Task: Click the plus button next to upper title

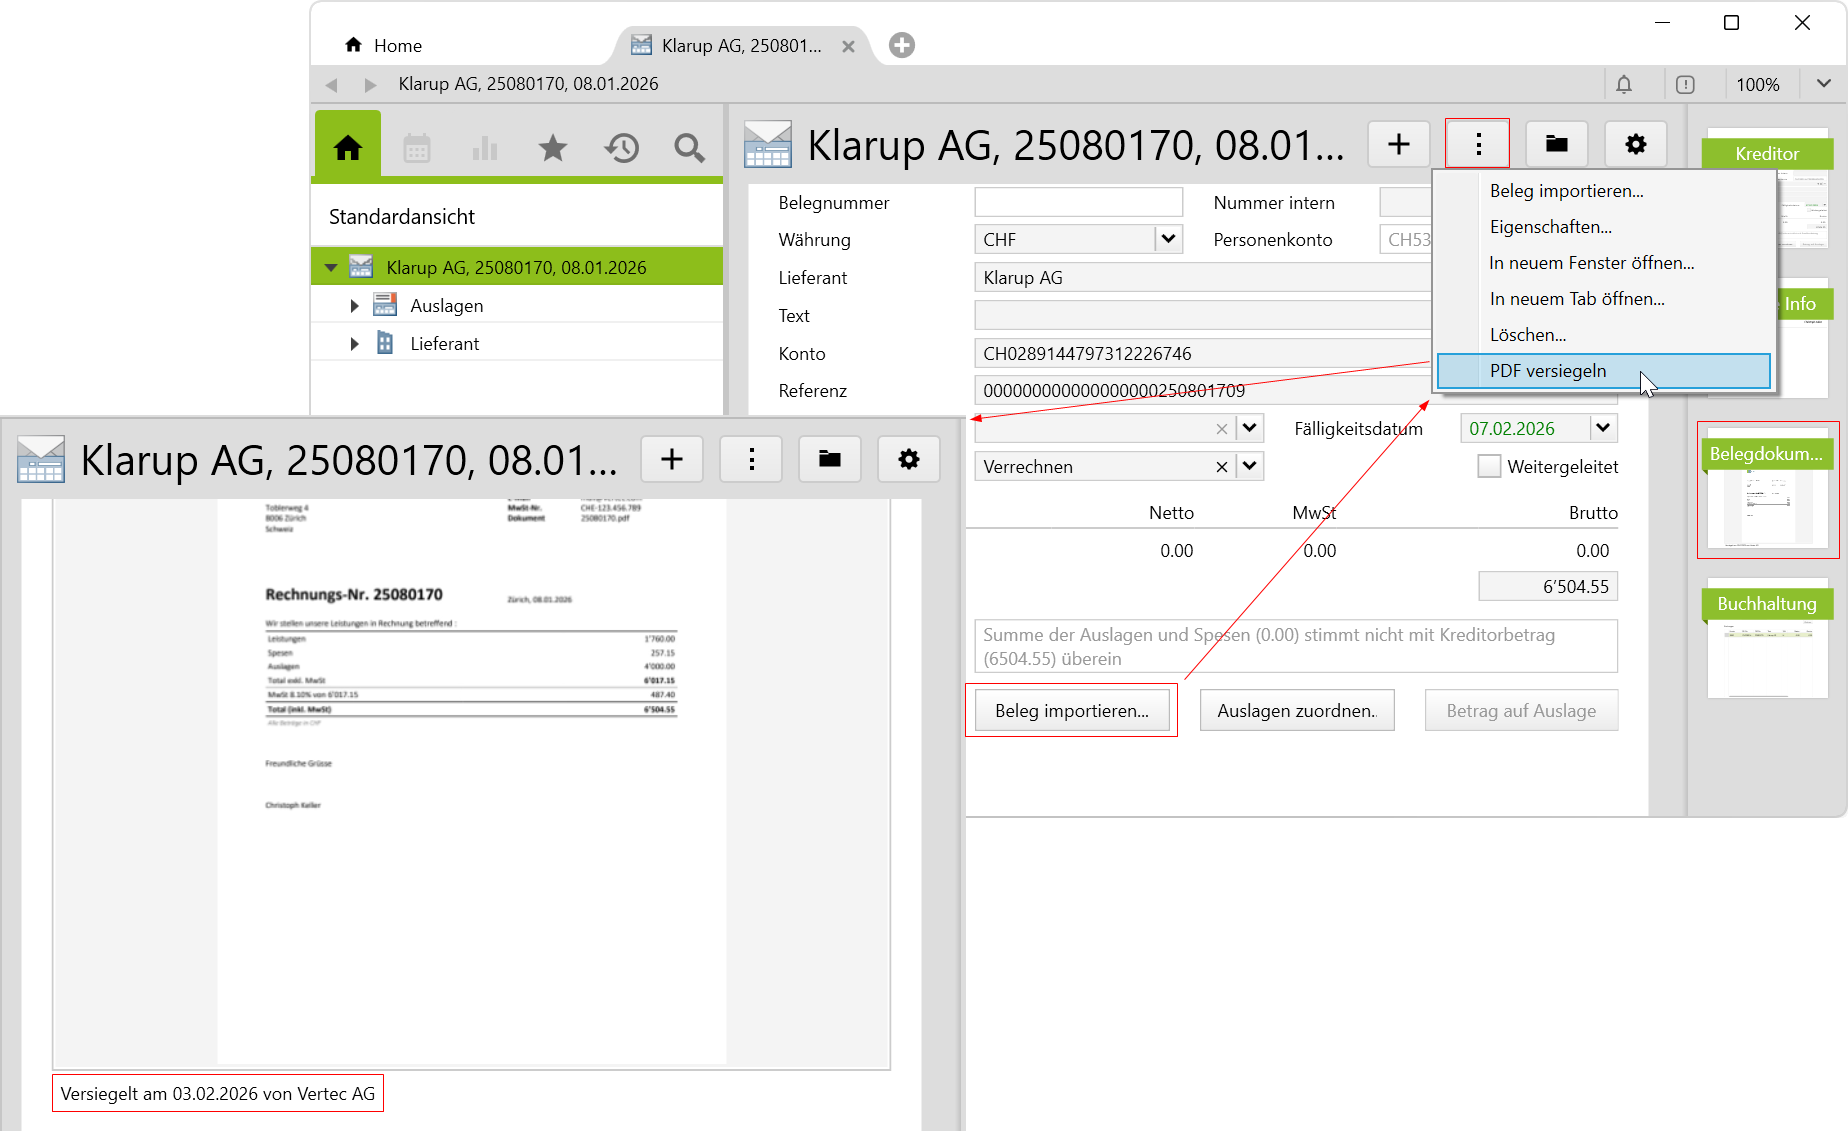Action: pos(1398,145)
